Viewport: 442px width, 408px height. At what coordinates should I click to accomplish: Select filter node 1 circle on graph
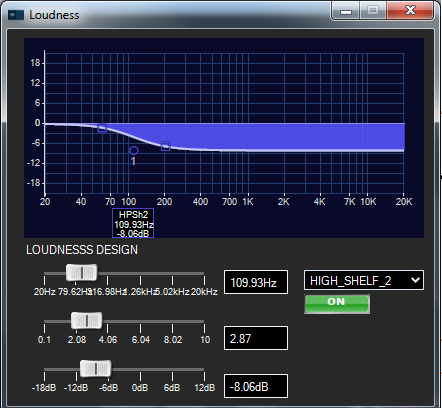(x=134, y=151)
